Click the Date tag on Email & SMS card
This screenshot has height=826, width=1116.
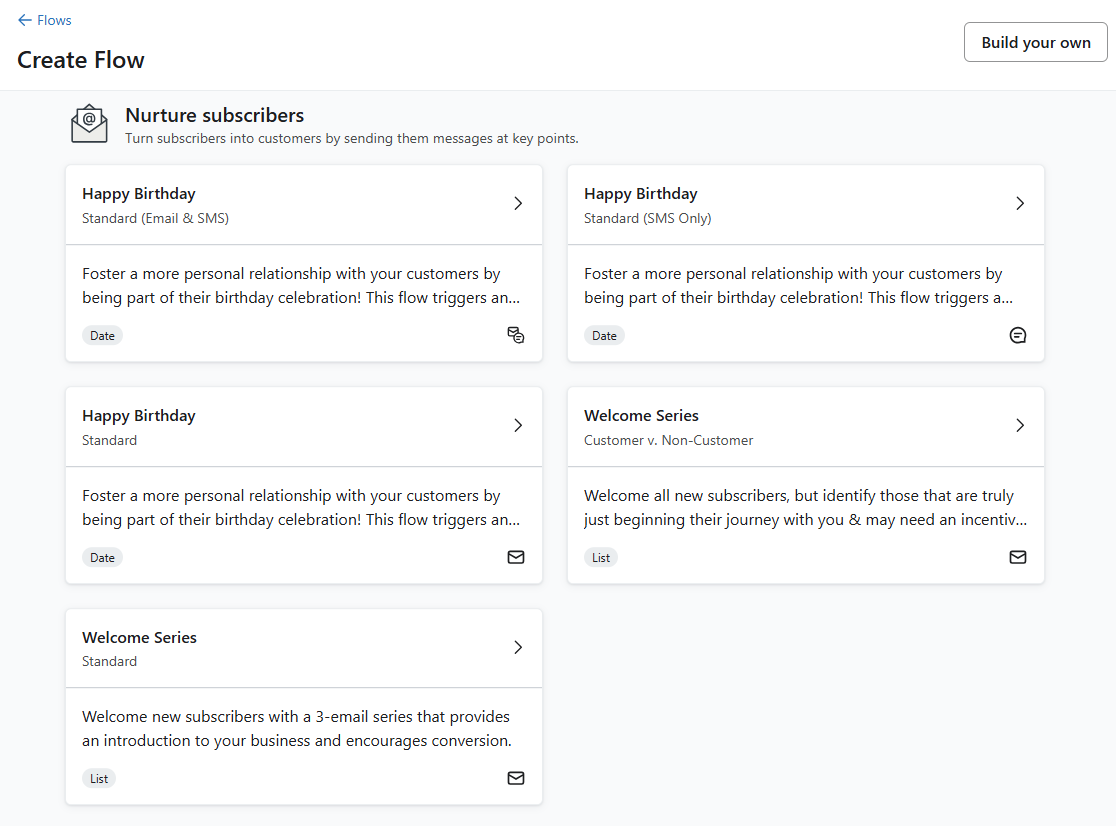102,336
